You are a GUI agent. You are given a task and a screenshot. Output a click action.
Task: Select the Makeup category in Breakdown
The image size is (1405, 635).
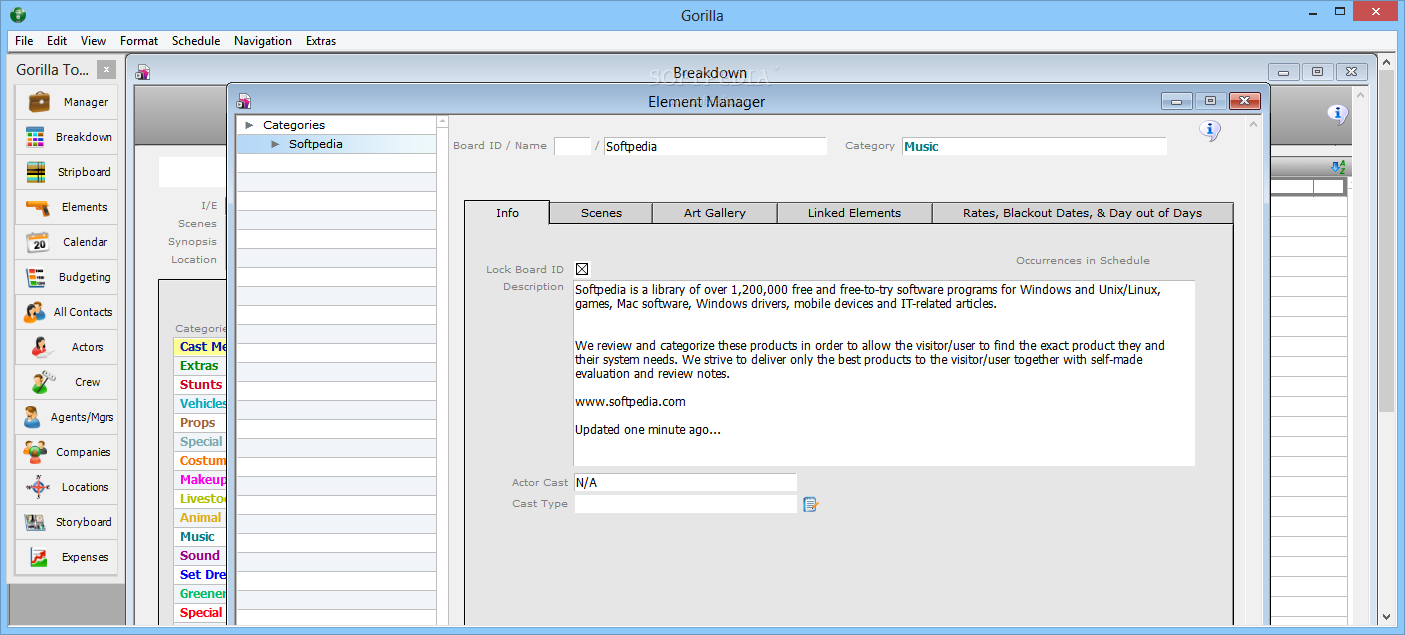coord(201,480)
